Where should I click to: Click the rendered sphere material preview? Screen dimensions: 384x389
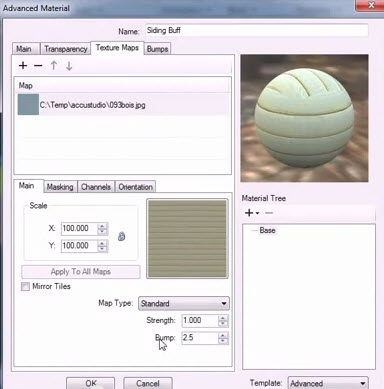(x=304, y=118)
